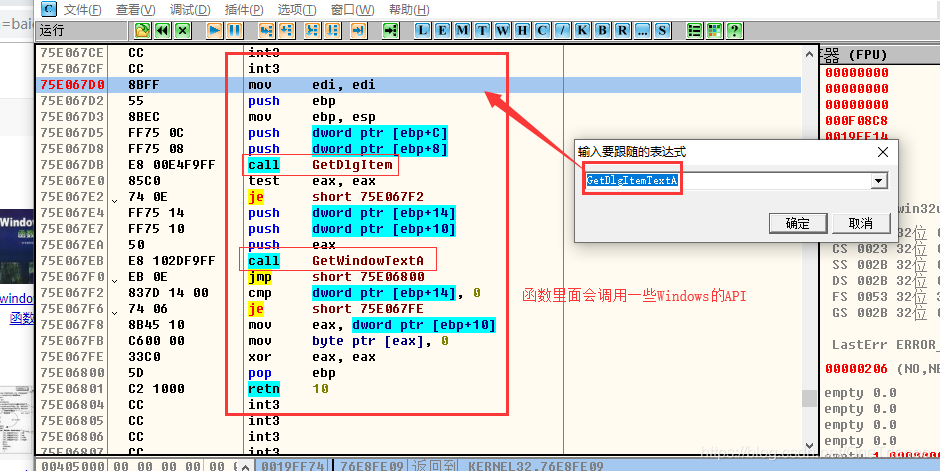Image resolution: width=940 pixels, height=471 pixels.
Task: Select register value 000F08C8
Action: click(x=856, y=120)
